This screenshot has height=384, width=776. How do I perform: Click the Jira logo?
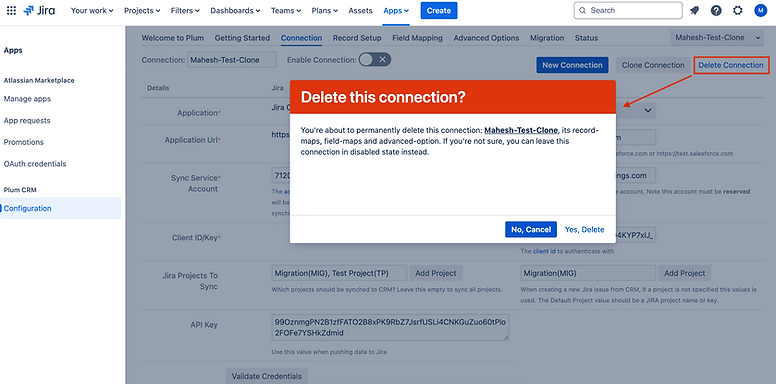[x=39, y=10]
